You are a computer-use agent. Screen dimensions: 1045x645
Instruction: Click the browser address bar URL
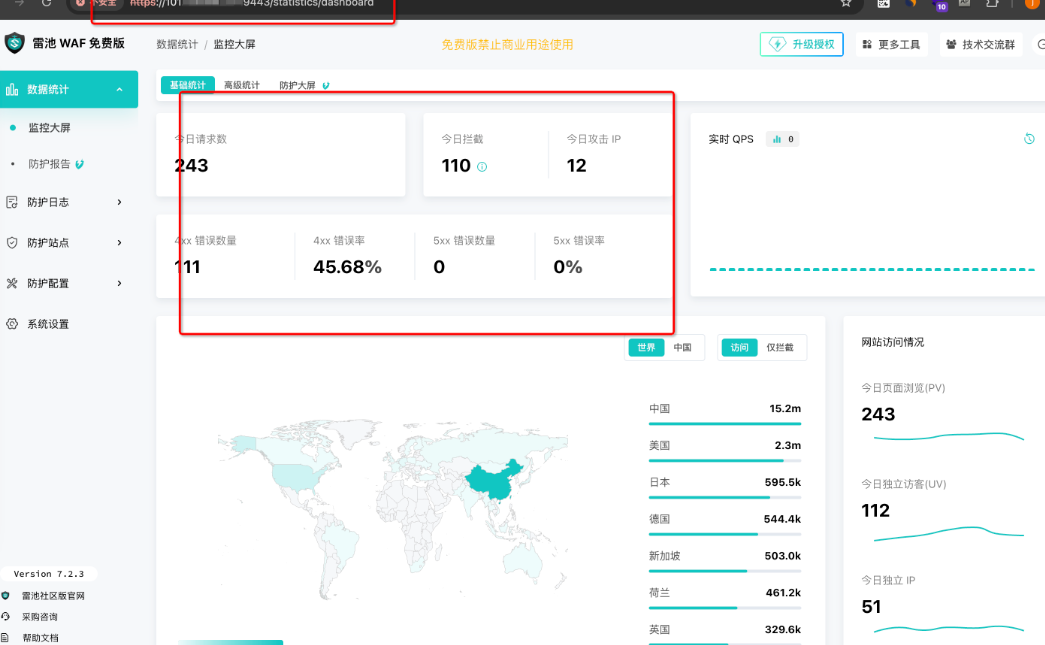tap(252, 3)
